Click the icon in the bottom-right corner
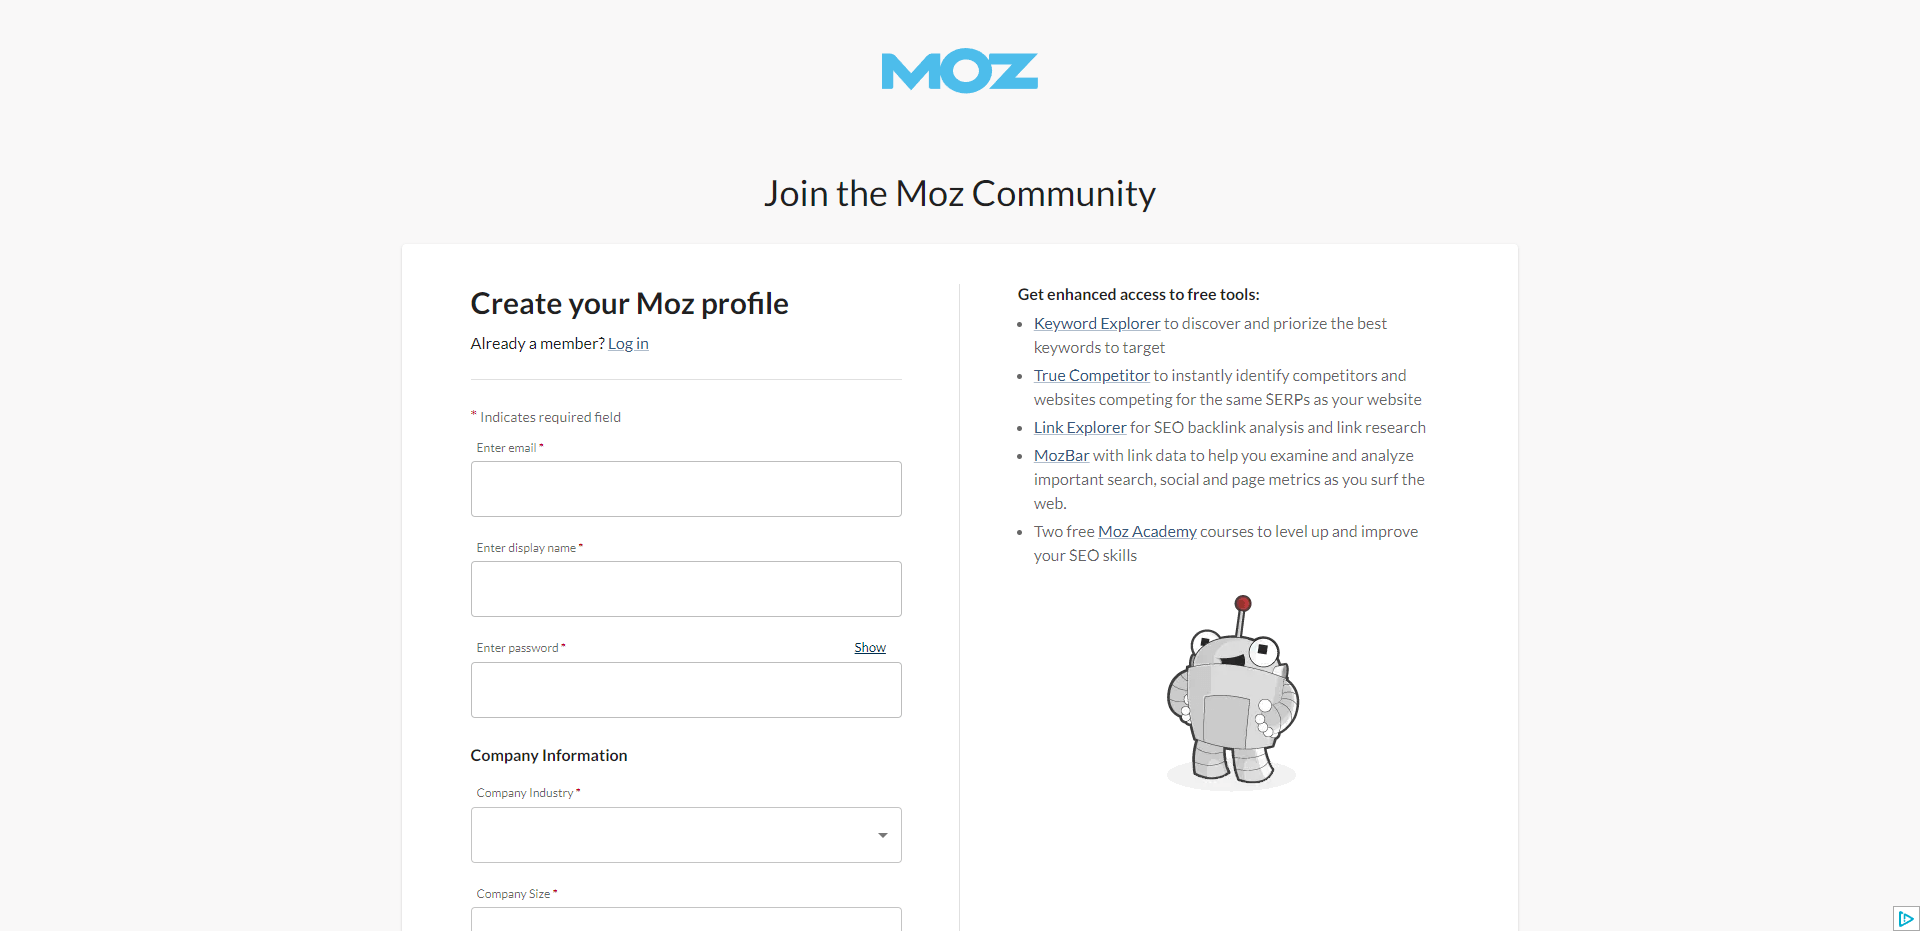The width and height of the screenshot is (1920, 931). click(1906, 917)
